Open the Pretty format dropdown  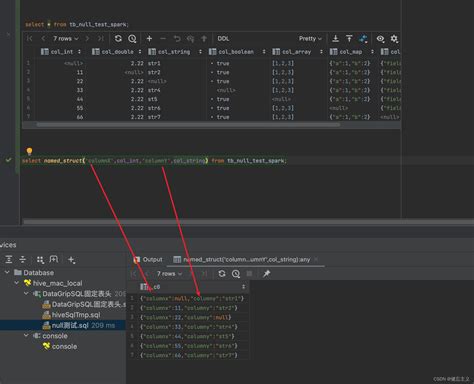click(x=310, y=39)
